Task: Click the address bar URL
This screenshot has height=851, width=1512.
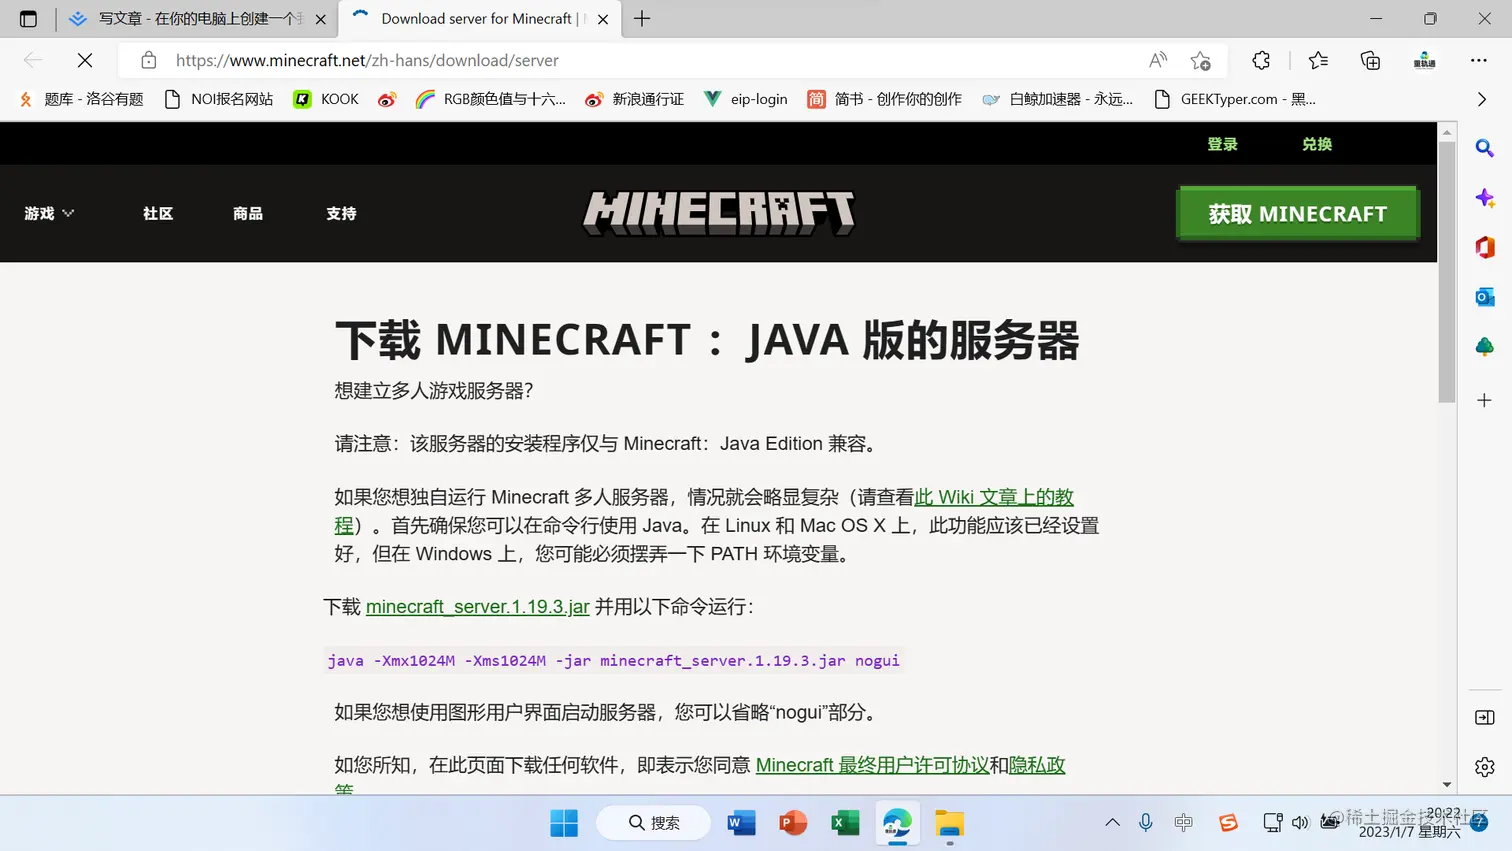Action: point(367,60)
